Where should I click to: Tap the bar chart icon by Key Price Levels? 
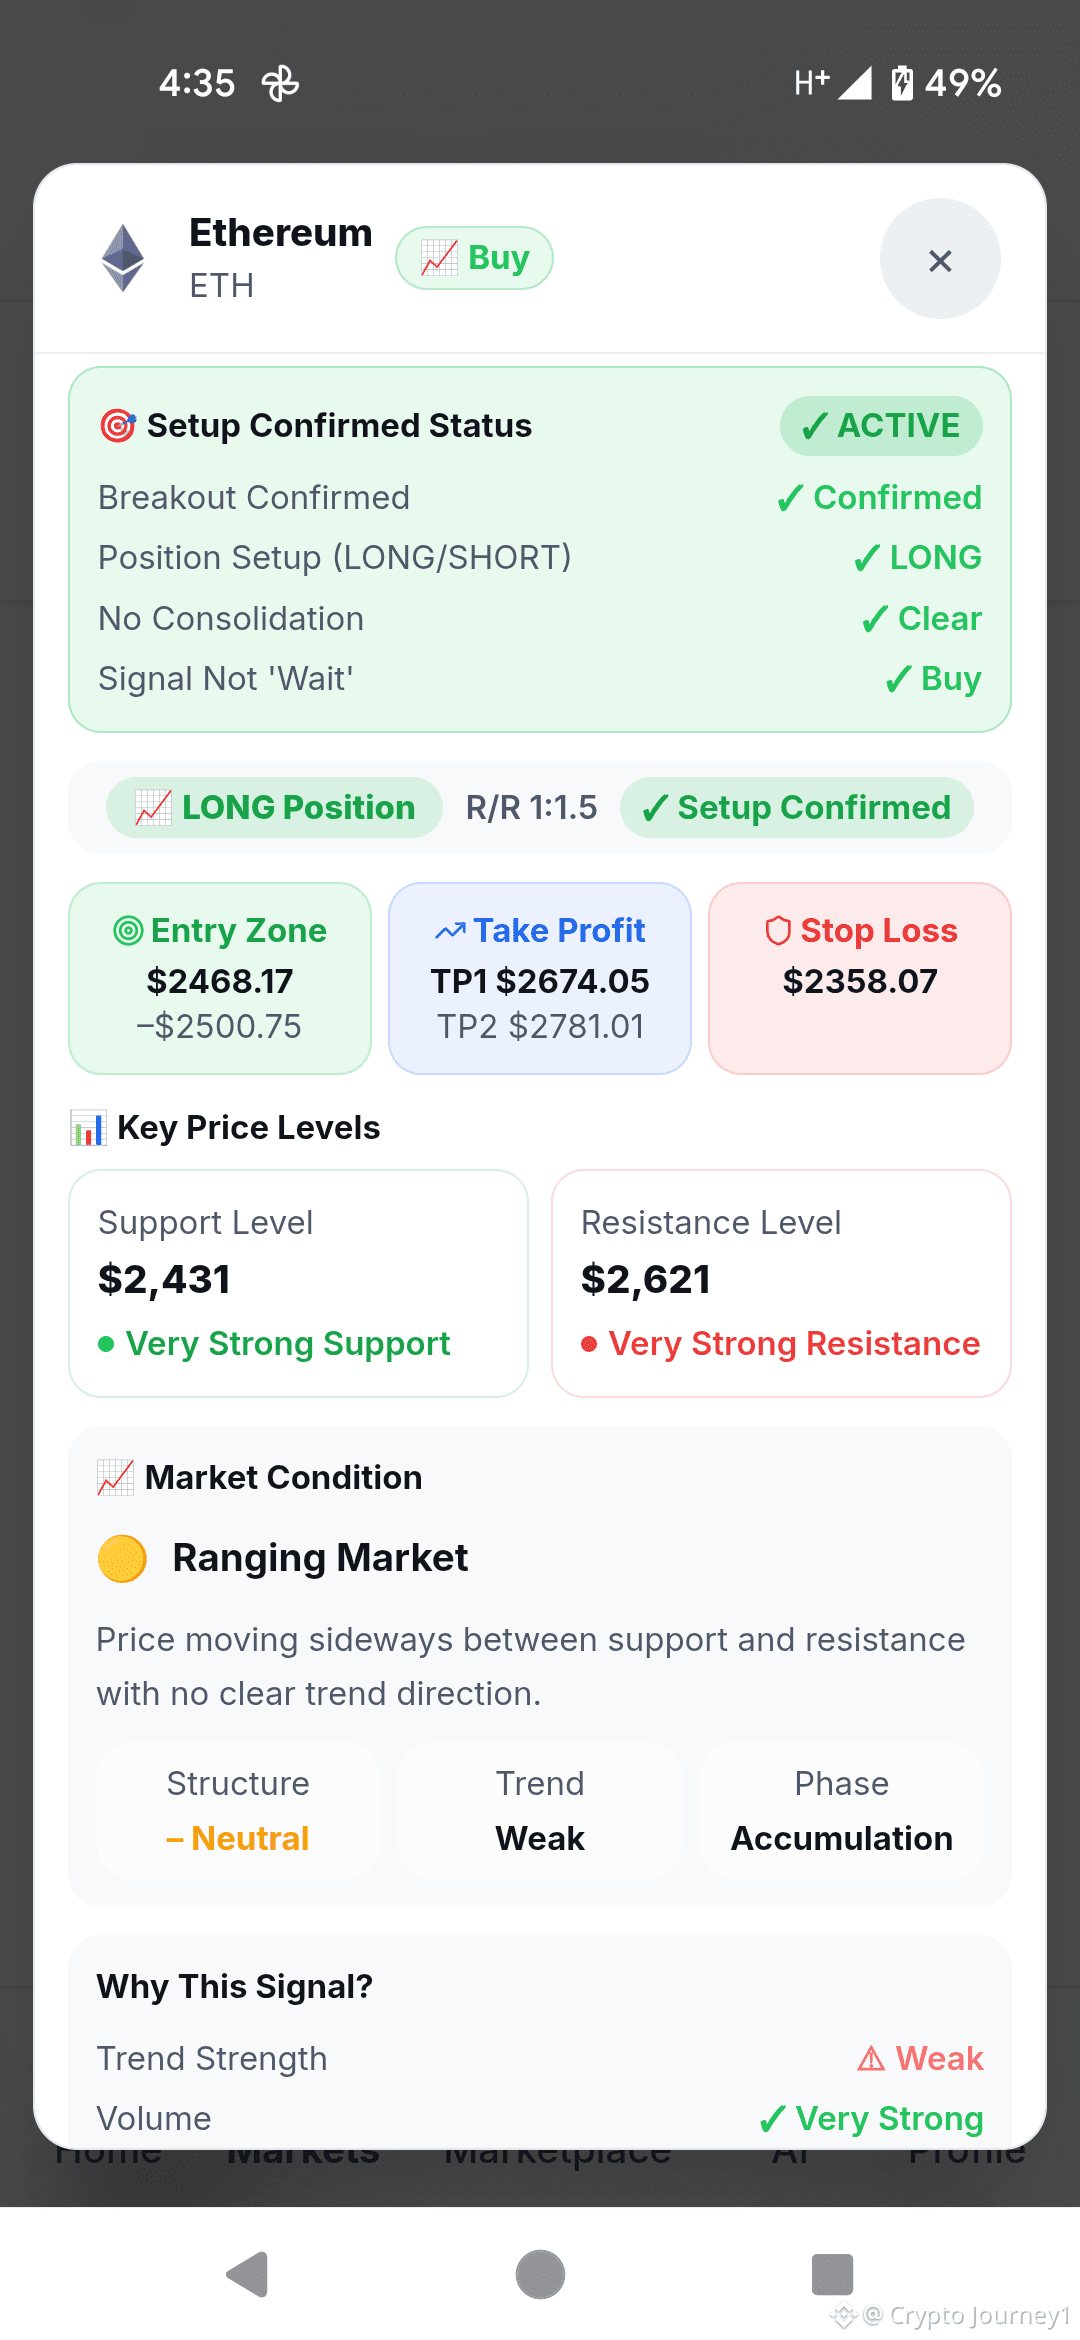(88, 1128)
